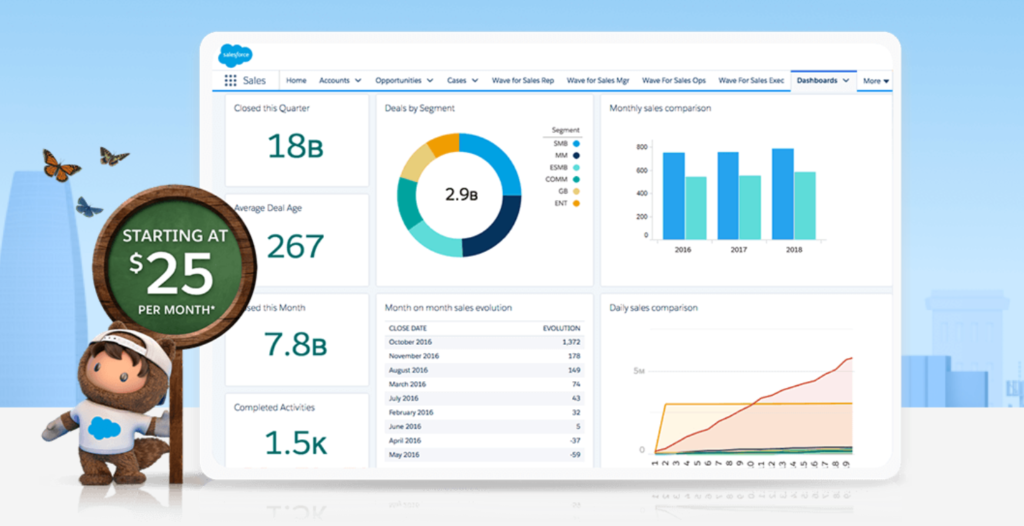The height and width of the screenshot is (526, 1024).
Task: Select the November 2016 table row
Action: pyautogui.click(x=484, y=356)
